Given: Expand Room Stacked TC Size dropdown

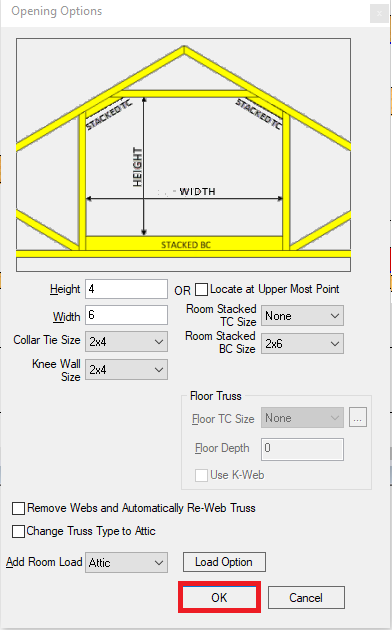Looking at the screenshot, I should click(x=302, y=316).
